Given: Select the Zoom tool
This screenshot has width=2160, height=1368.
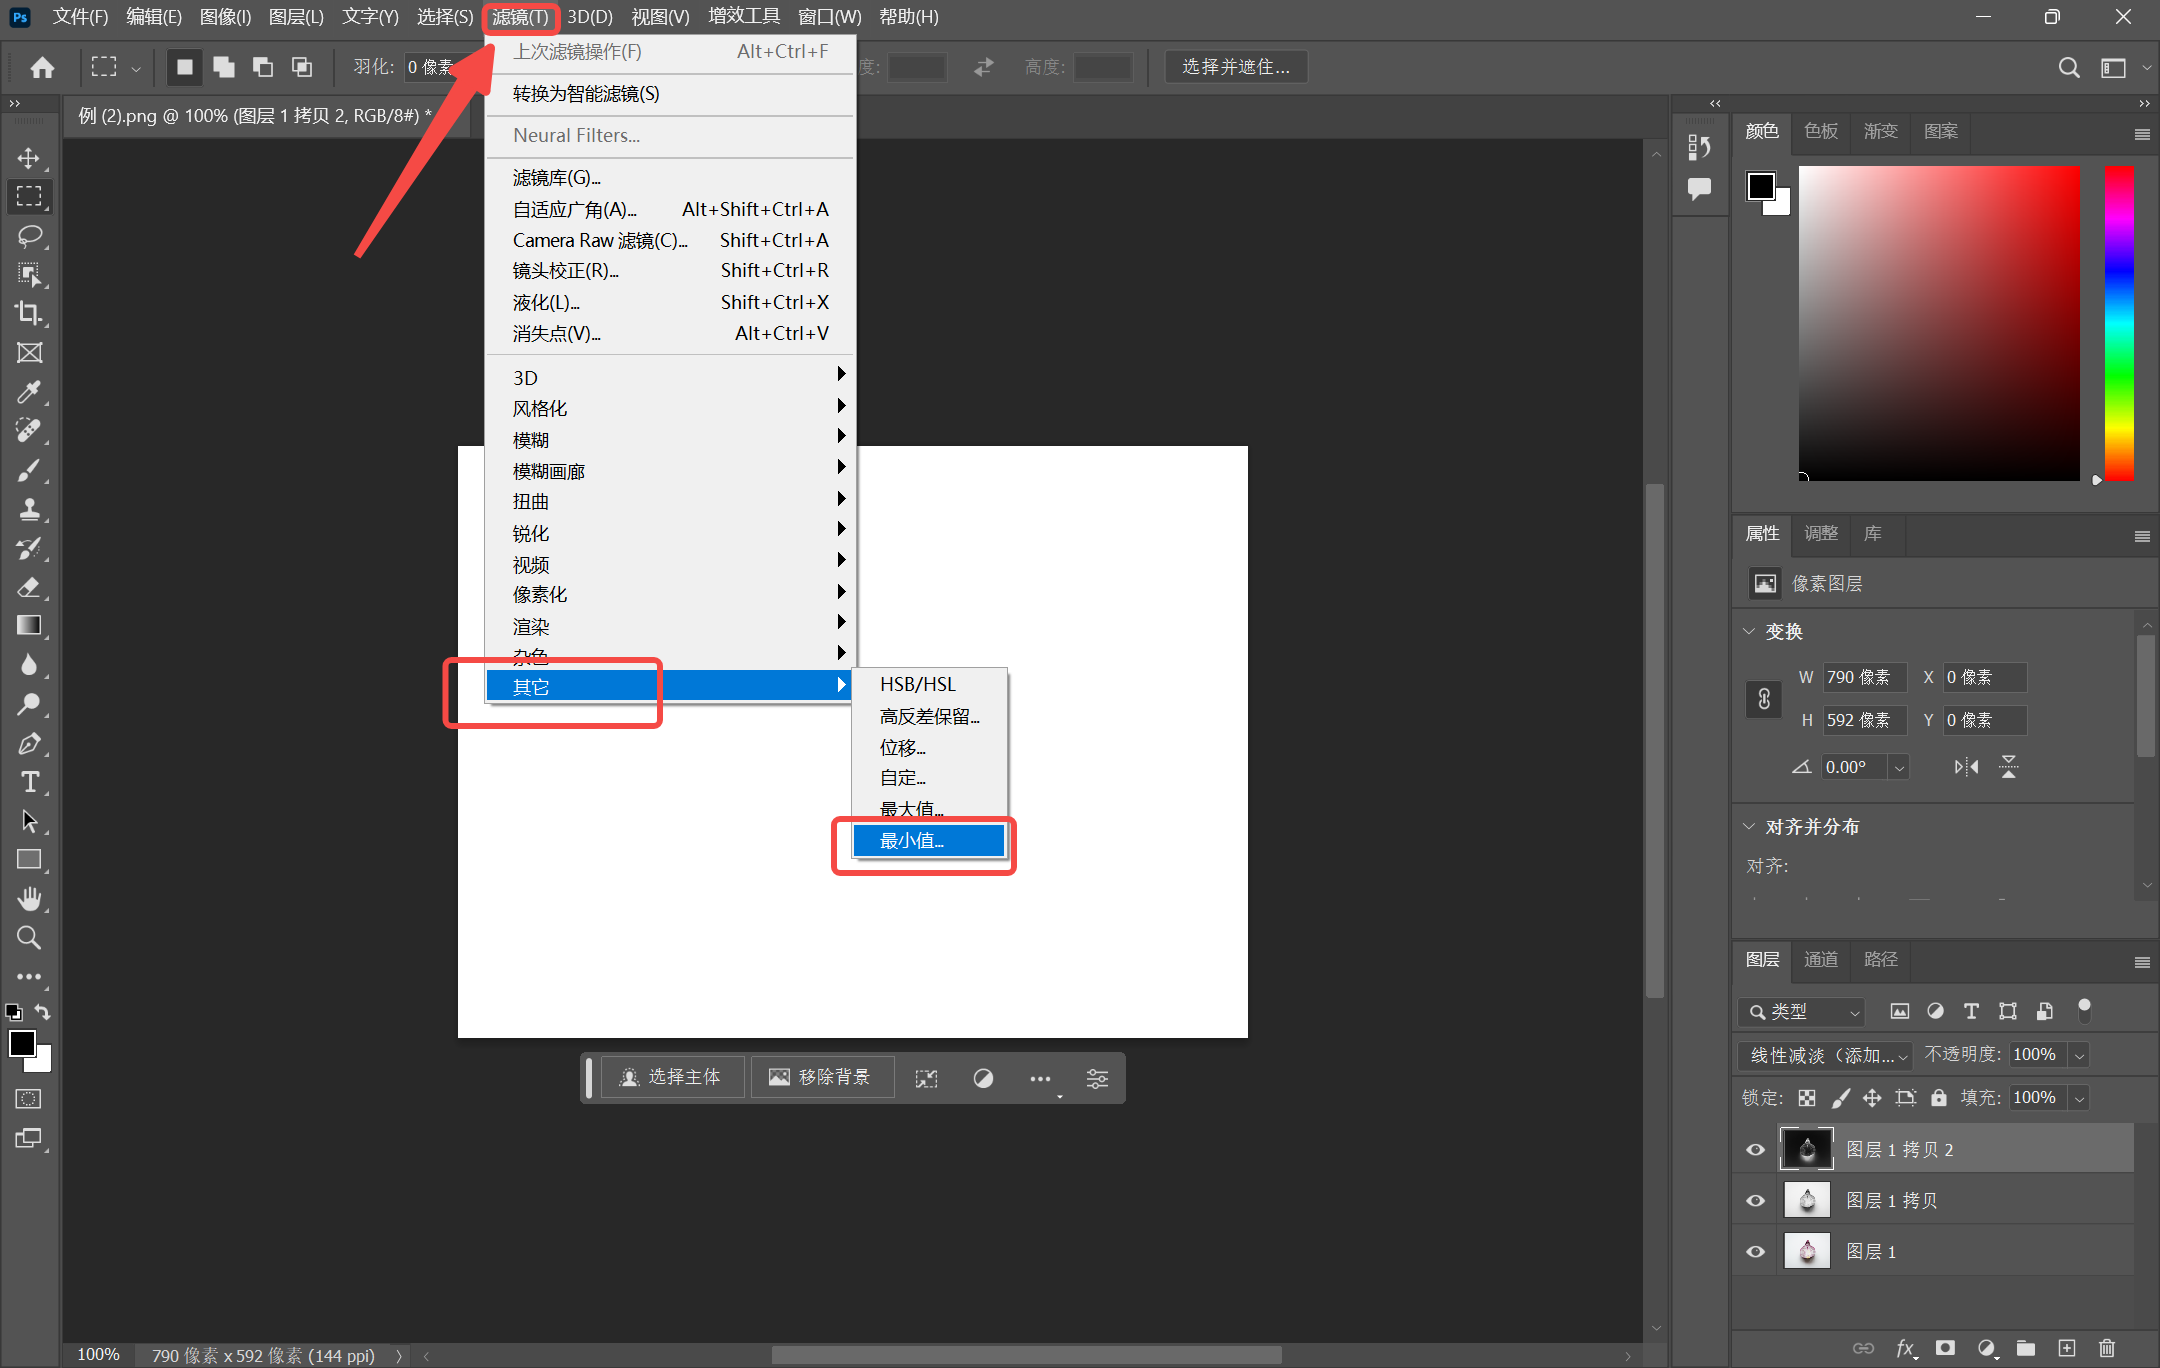Looking at the screenshot, I should point(28,938).
